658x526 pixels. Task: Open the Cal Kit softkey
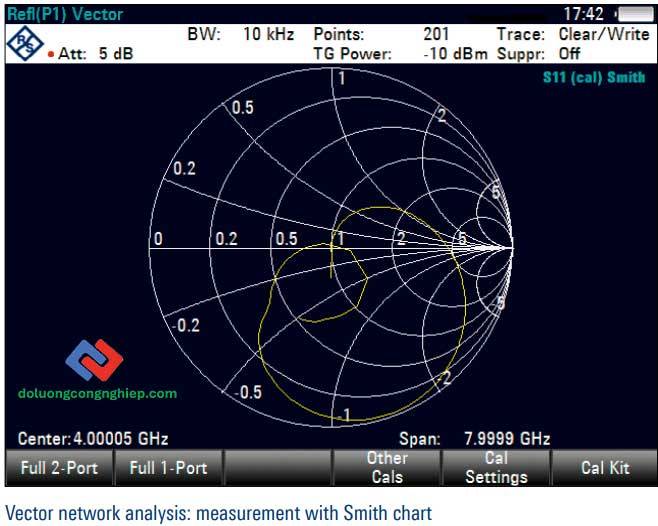(605, 468)
